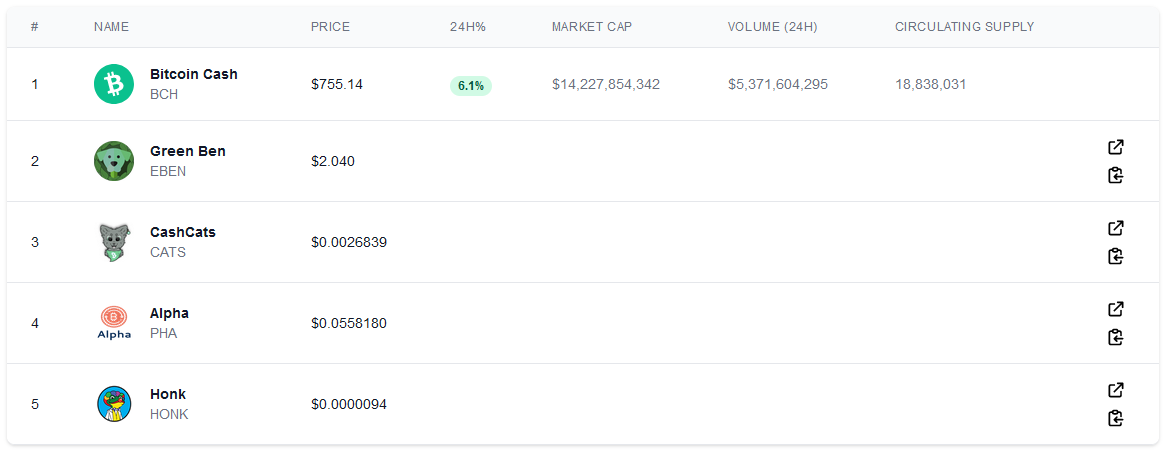1165x453 pixels.
Task: Click the Bitcoin Cash logo icon
Action: point(114,84)
